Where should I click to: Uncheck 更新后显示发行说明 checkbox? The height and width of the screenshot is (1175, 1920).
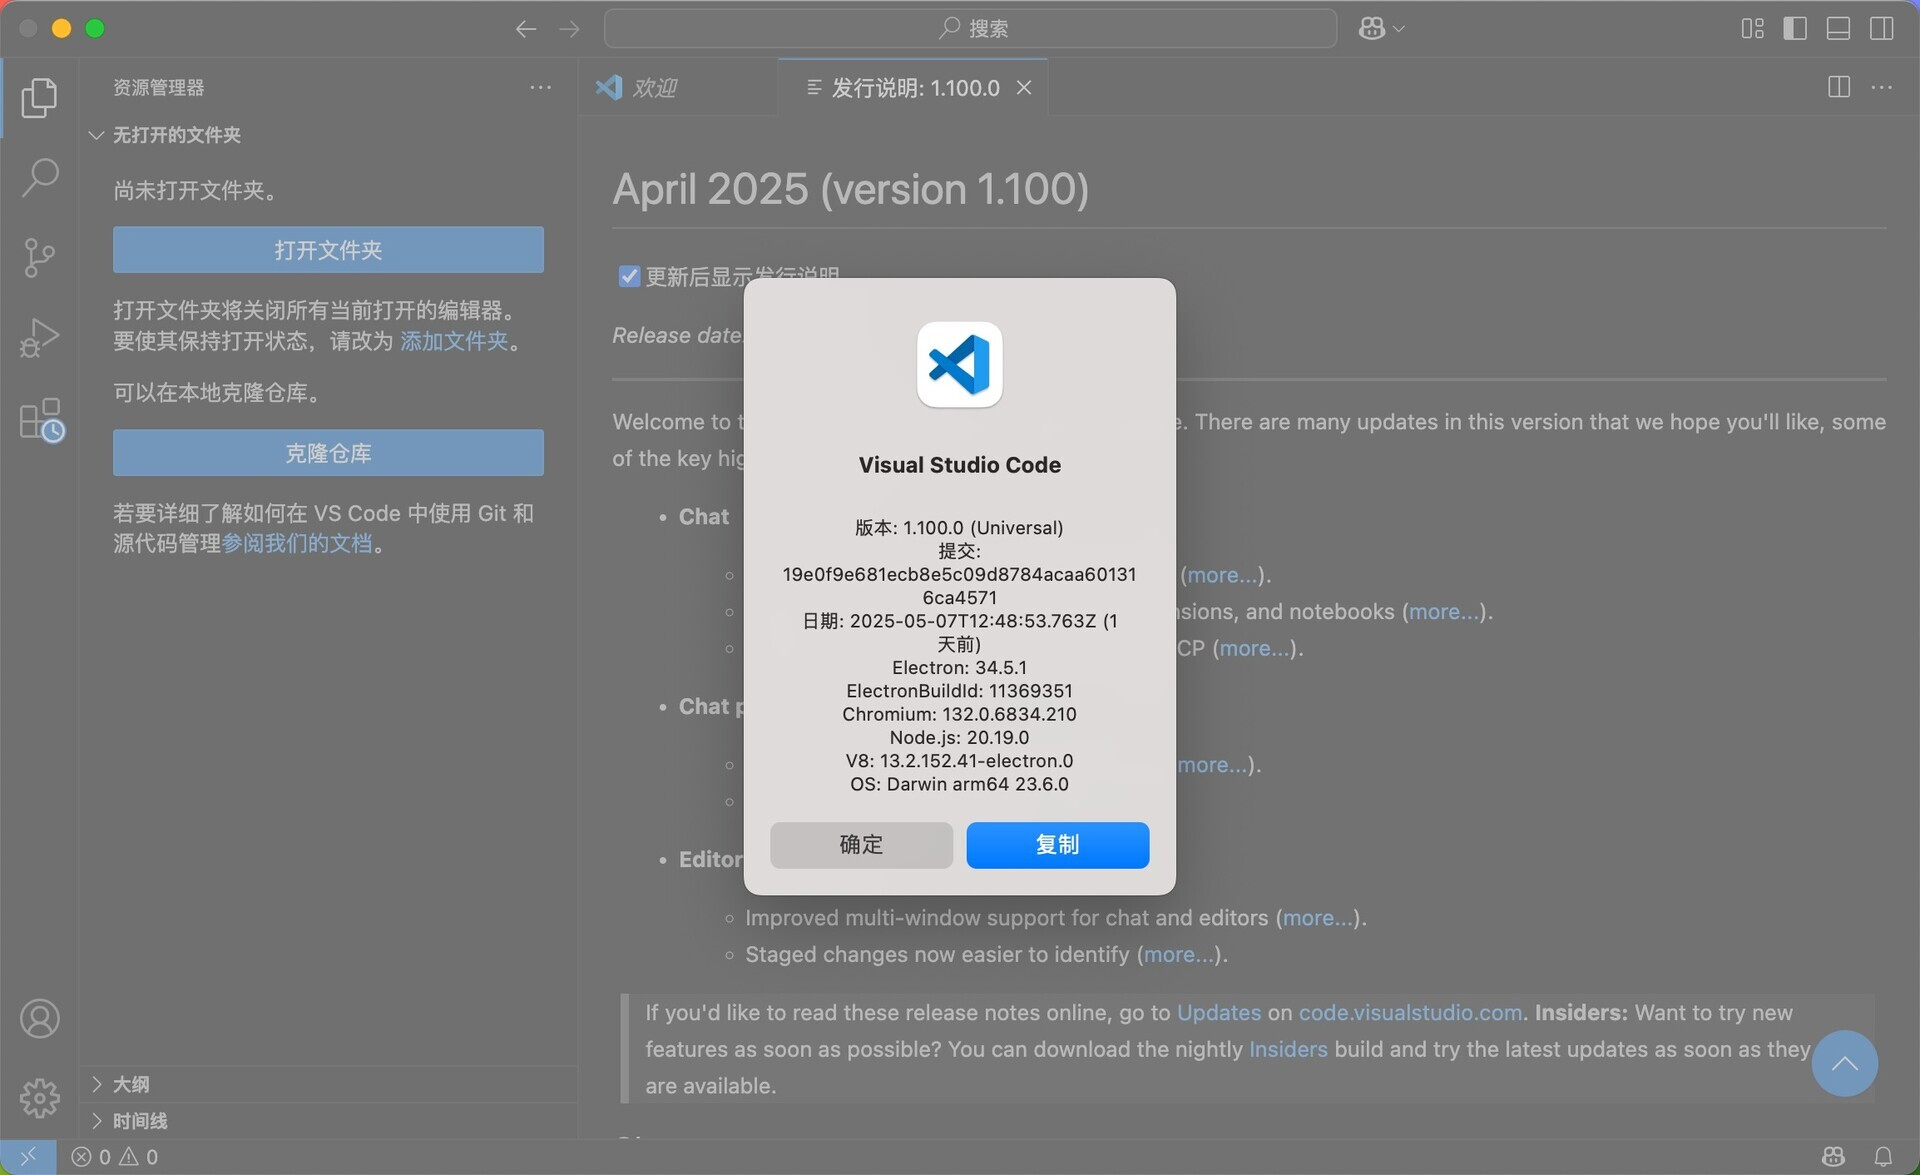(629, 276)
